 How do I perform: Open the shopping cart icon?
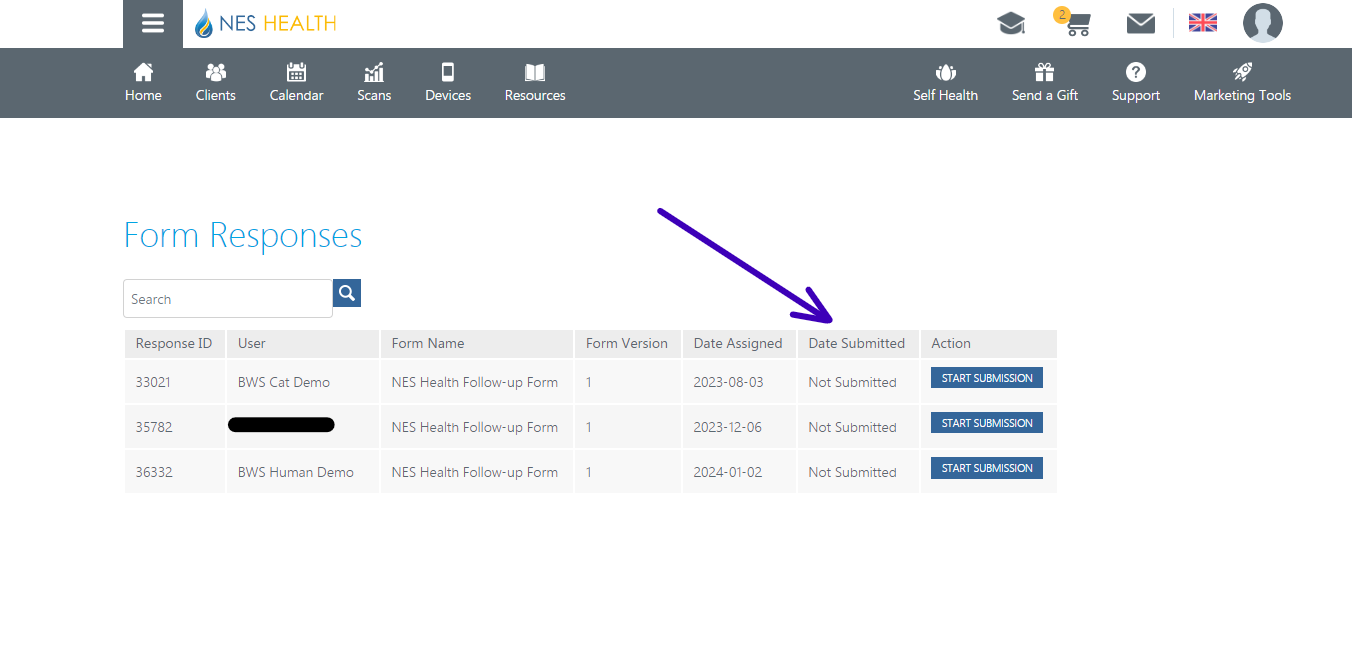point(1077,25)
